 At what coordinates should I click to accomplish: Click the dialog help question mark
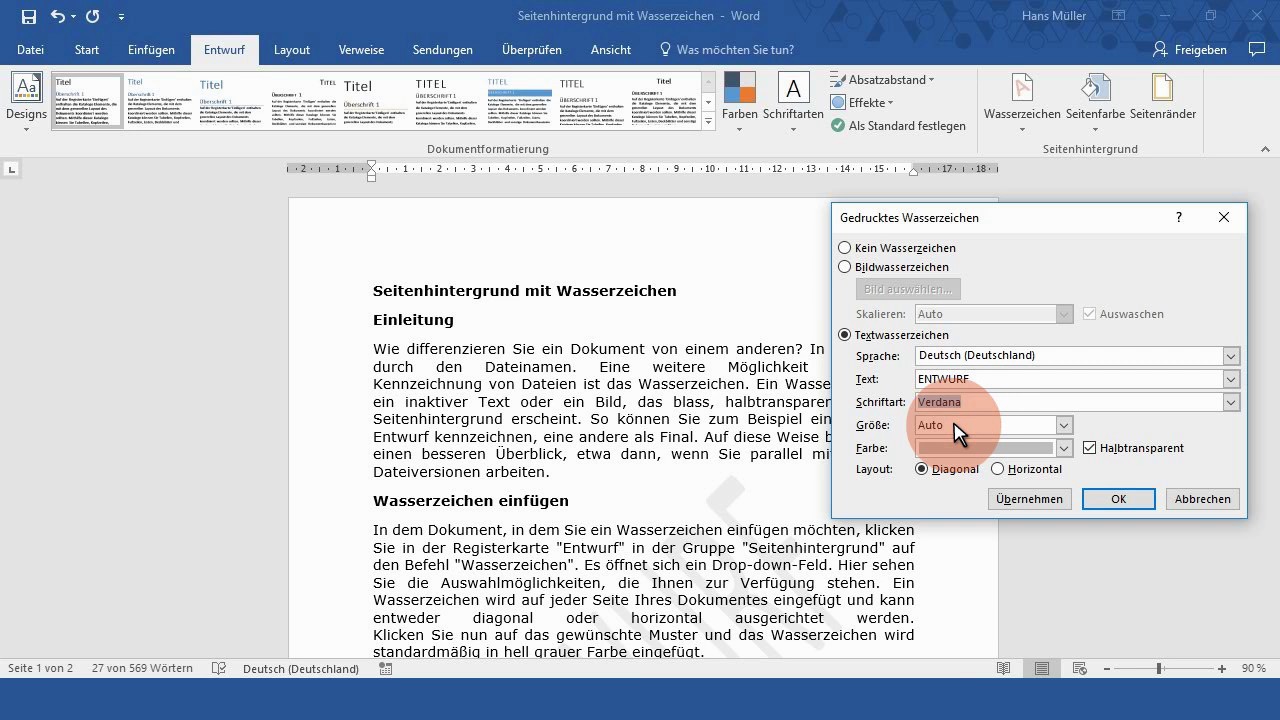pos(1179,217)
